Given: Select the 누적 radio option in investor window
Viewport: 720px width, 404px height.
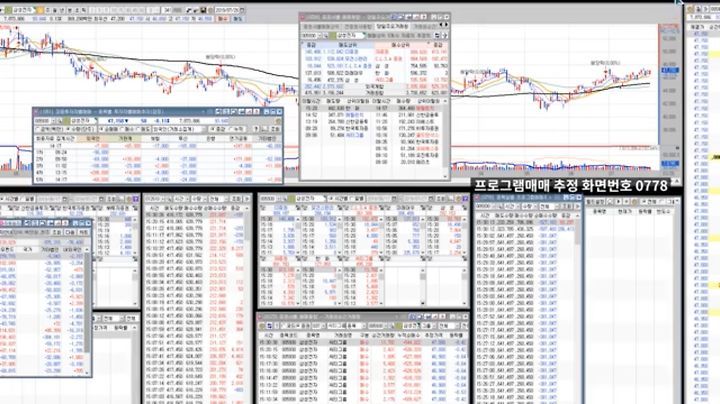Looking at the screenshot, I should (x=236, y=129).
